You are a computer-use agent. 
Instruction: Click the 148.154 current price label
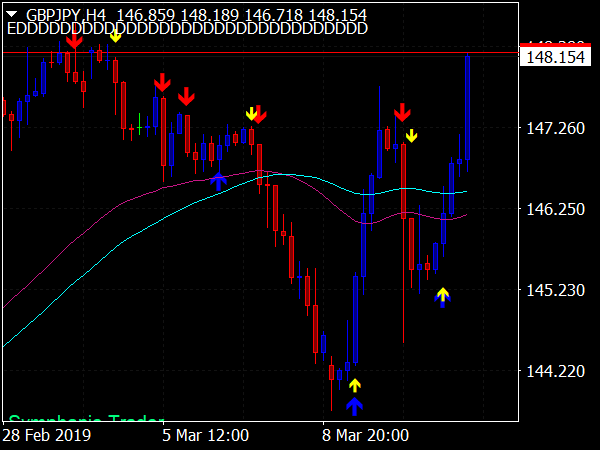coord(555,57)
